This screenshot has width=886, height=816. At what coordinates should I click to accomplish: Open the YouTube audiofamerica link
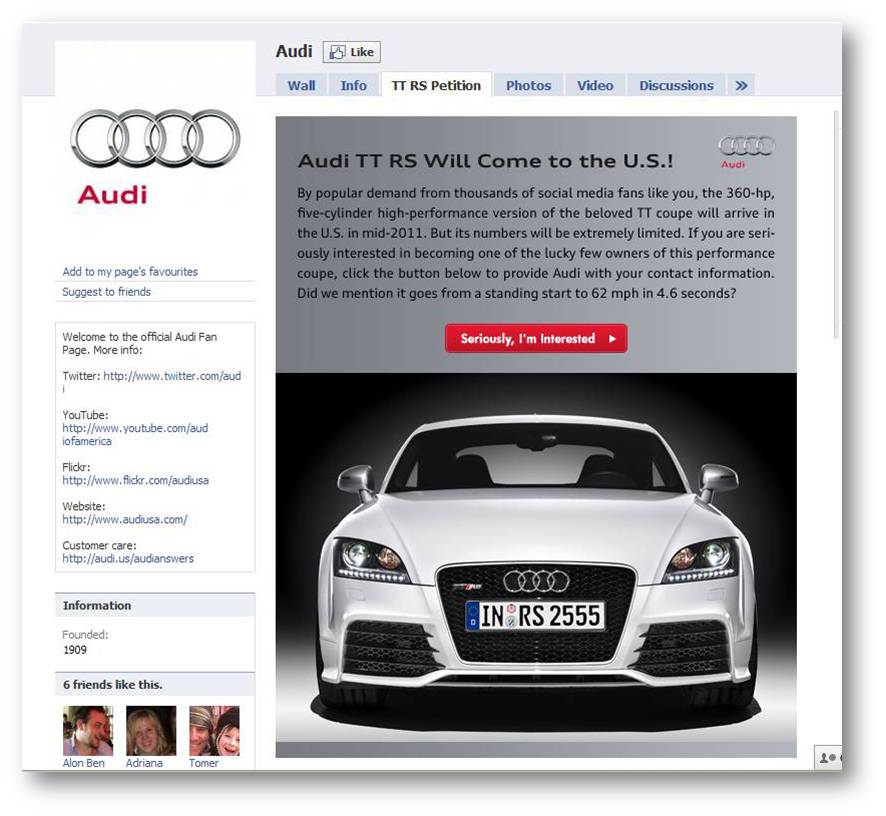pyautogui.click(x=135, y=435)
